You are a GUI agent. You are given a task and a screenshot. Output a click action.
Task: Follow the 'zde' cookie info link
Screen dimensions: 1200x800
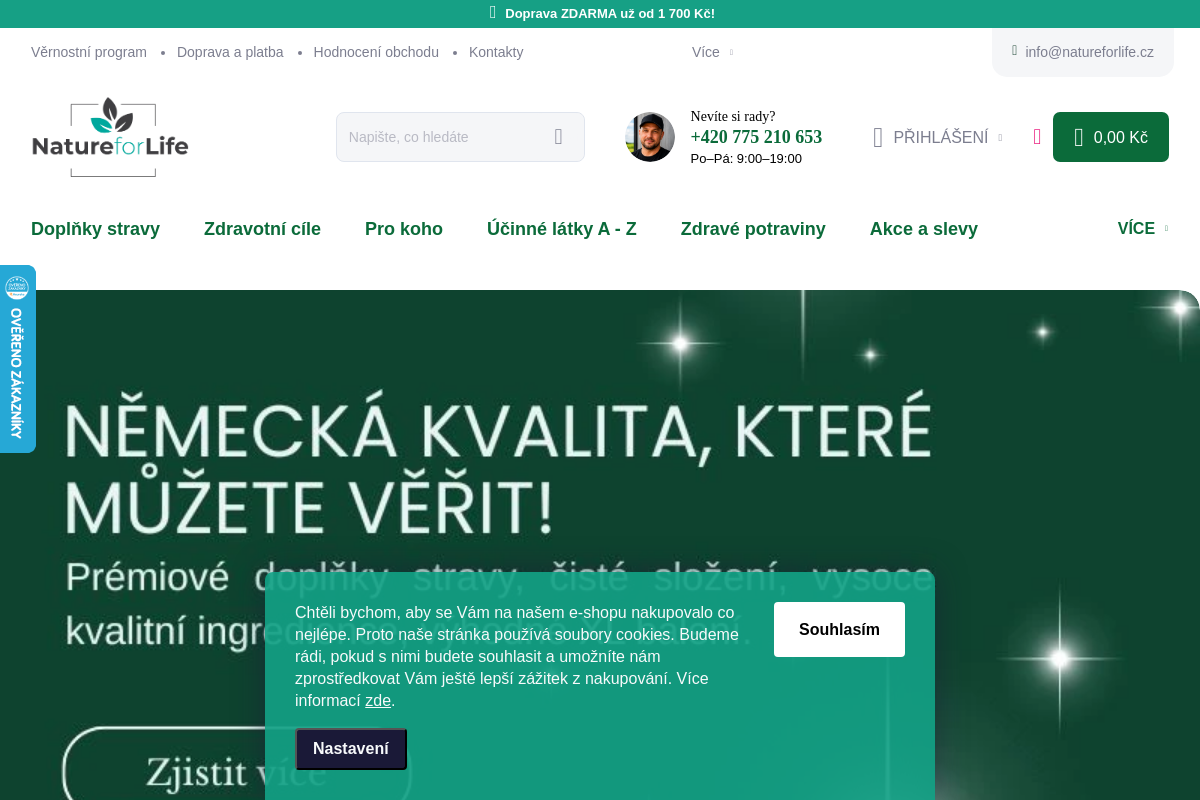click(x=378, y=700)
